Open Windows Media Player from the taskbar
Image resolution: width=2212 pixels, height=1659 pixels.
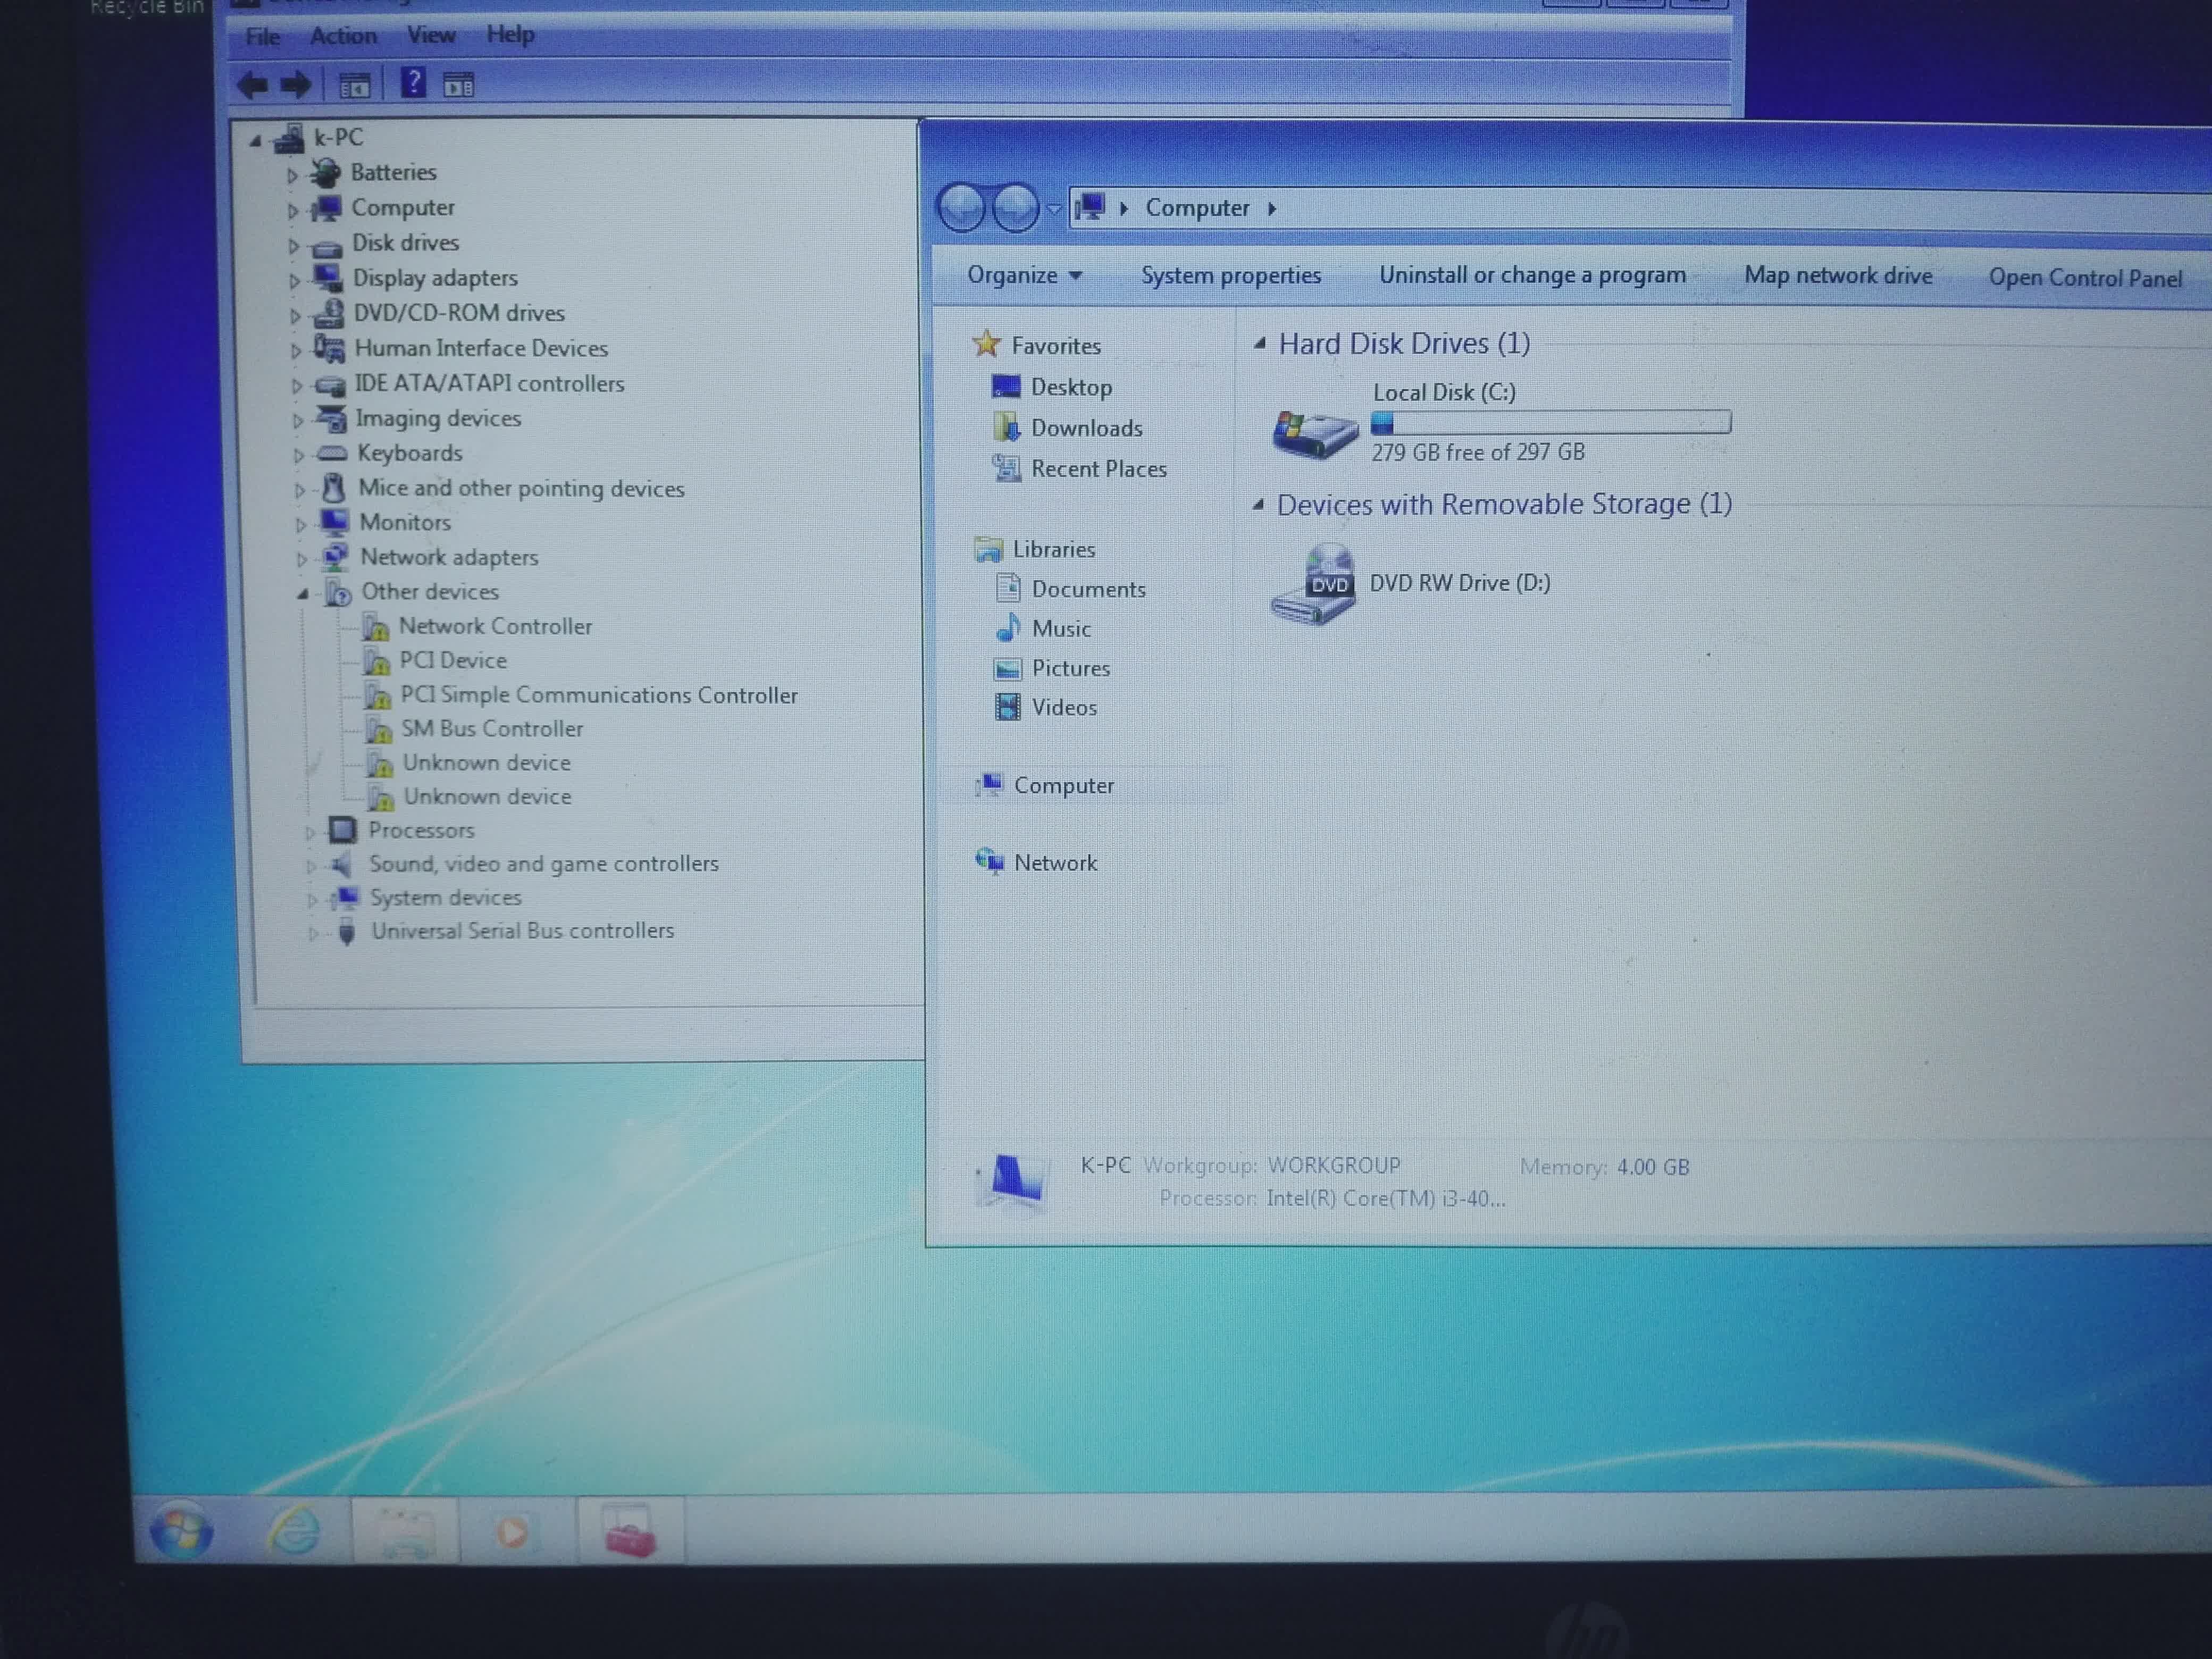tap(513, 1532)
